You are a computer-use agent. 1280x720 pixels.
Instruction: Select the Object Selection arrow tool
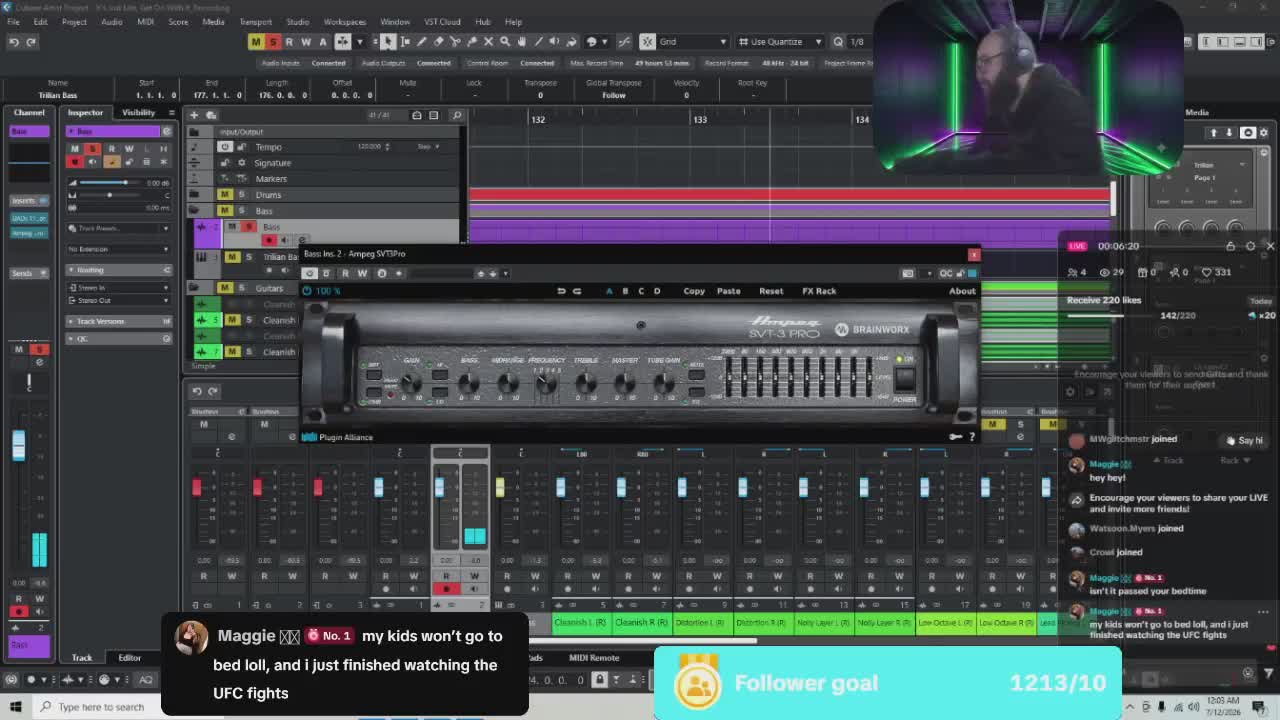(388, 42)
